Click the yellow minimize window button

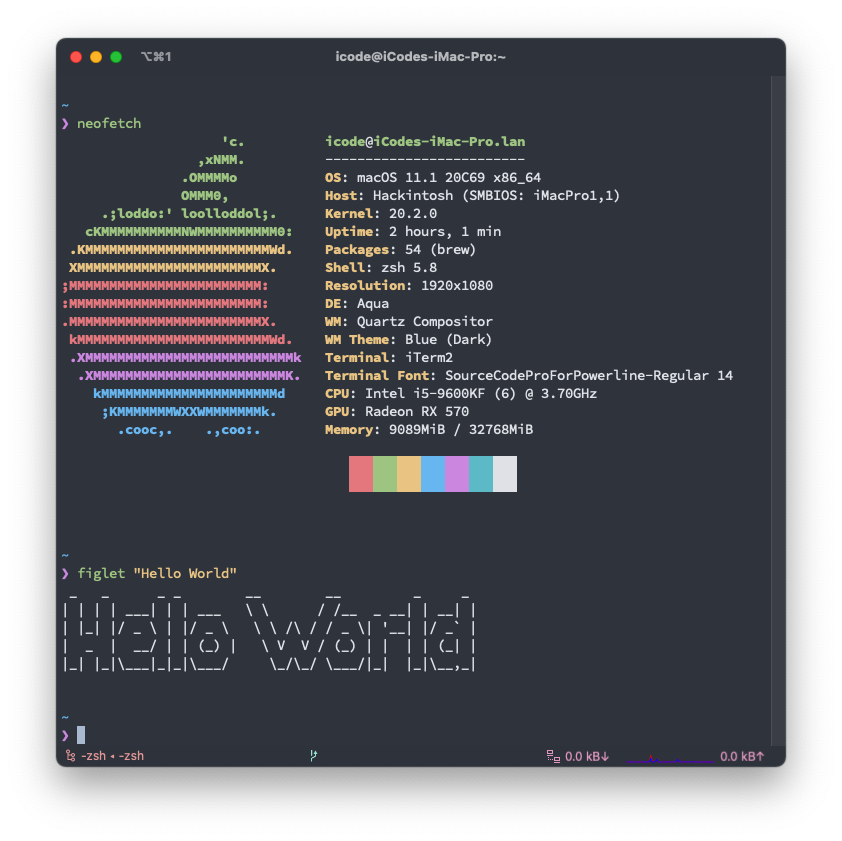point(96,57)
